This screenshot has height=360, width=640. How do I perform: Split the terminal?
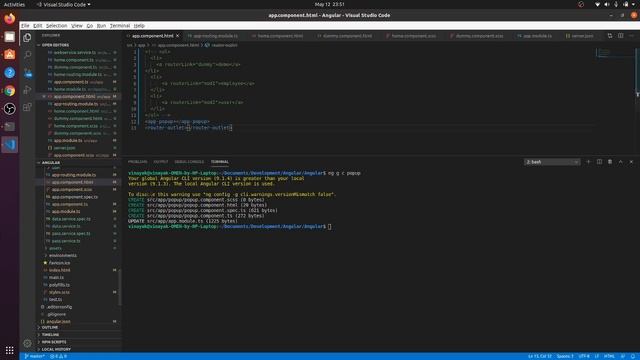coord(599,162)
